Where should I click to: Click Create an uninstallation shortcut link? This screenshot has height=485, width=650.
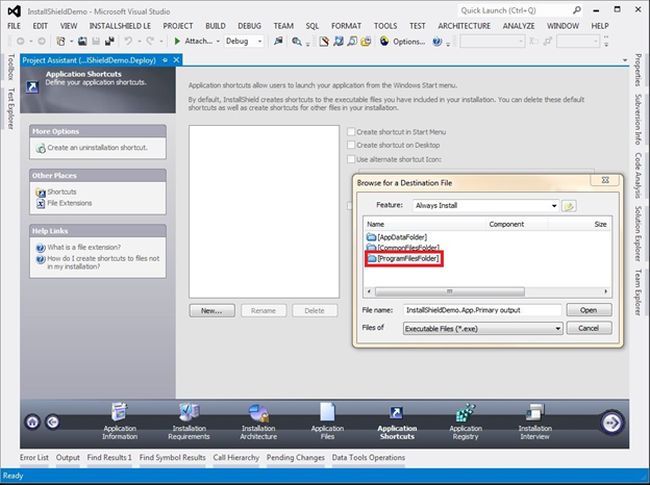point(97,148)
